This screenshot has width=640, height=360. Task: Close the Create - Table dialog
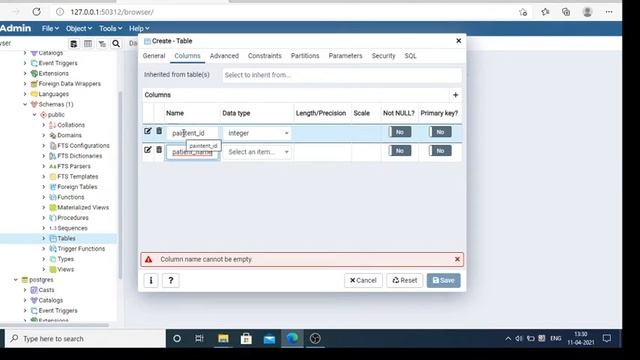pyautogui.click(x=458, y=41)
